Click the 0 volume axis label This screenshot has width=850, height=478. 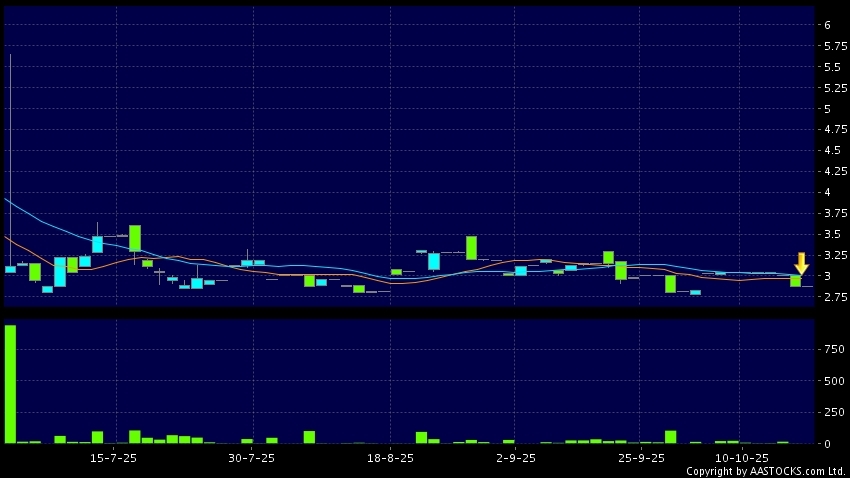click(x=826, y=443)
